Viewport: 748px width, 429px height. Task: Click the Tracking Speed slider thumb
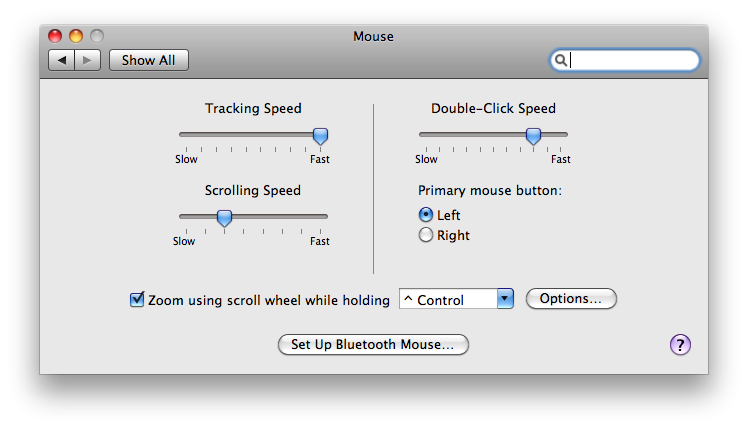click(x=320, y=136)
